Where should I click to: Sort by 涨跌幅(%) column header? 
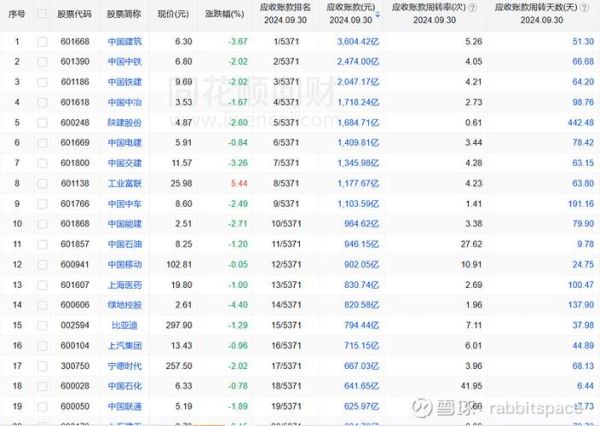[x=225, y=14]
